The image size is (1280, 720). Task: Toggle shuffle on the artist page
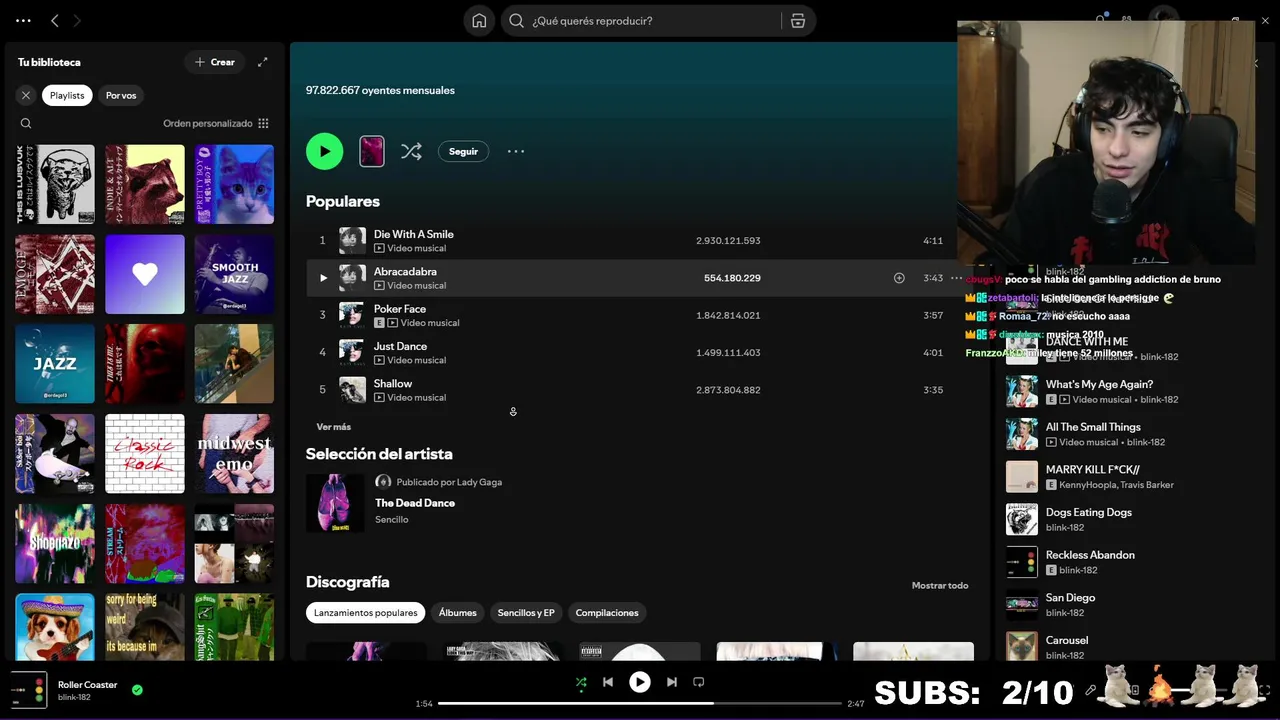tap(411, 151)
